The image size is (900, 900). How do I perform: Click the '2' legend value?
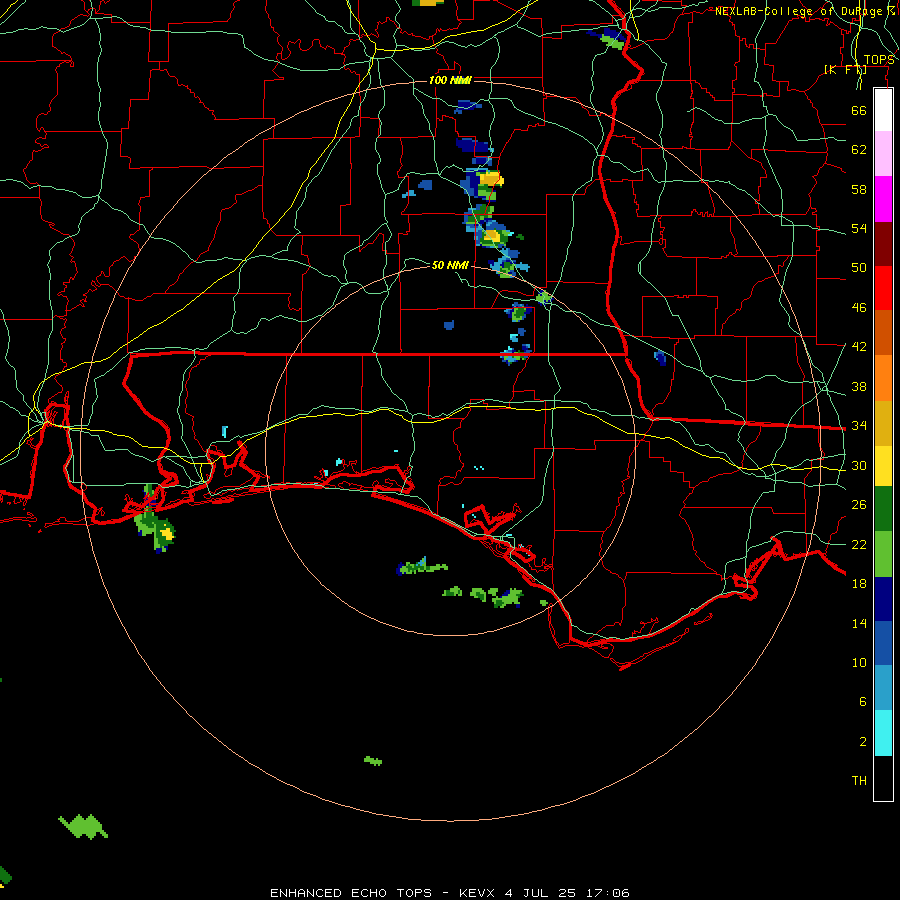[x=863, y=742]
